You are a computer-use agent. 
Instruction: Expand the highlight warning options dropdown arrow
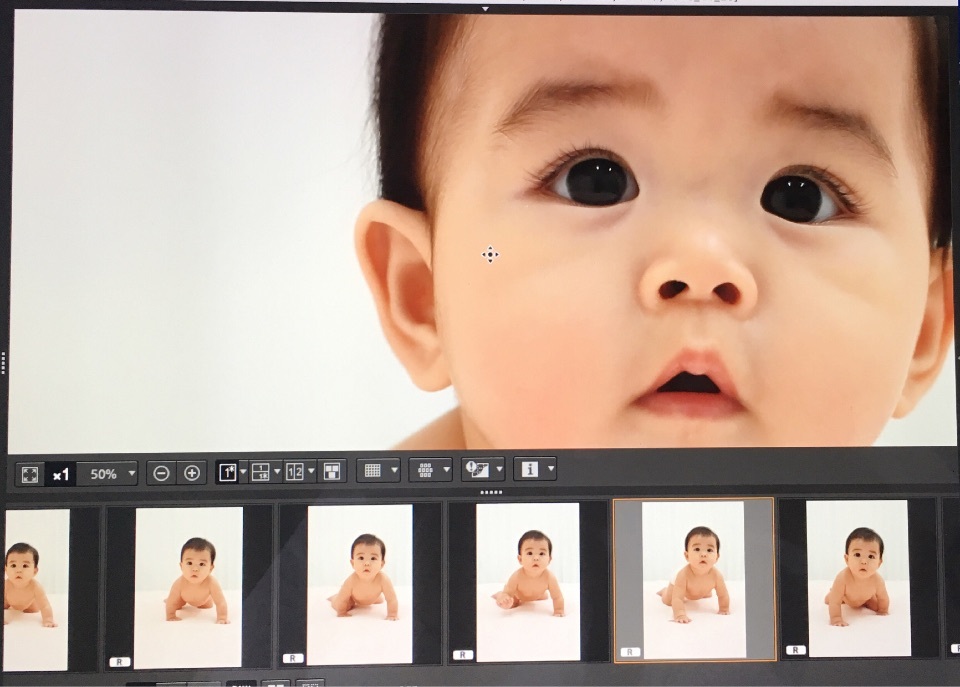pos(498,470)
